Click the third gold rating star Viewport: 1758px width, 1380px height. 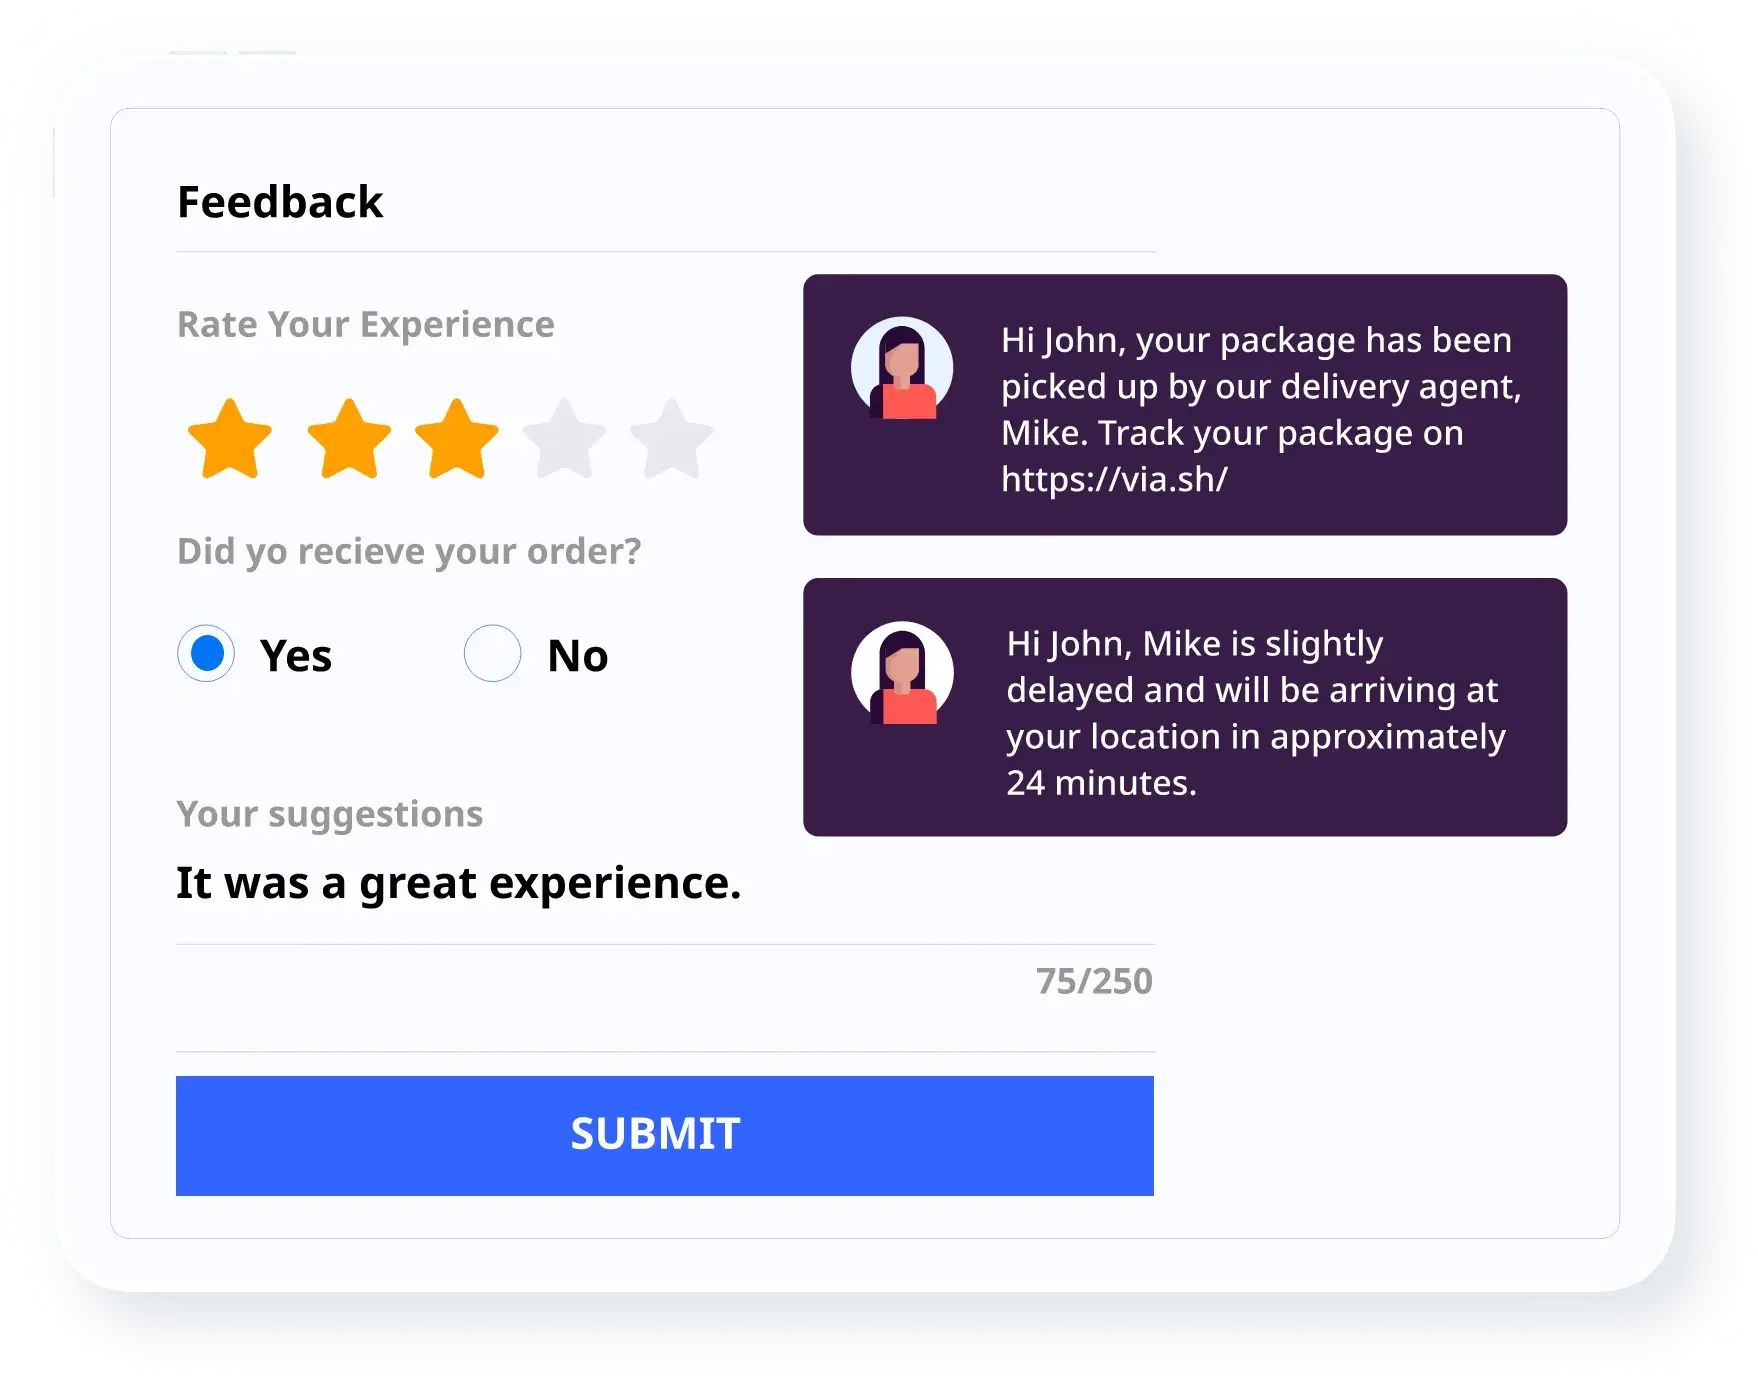(x=457, y=440)
